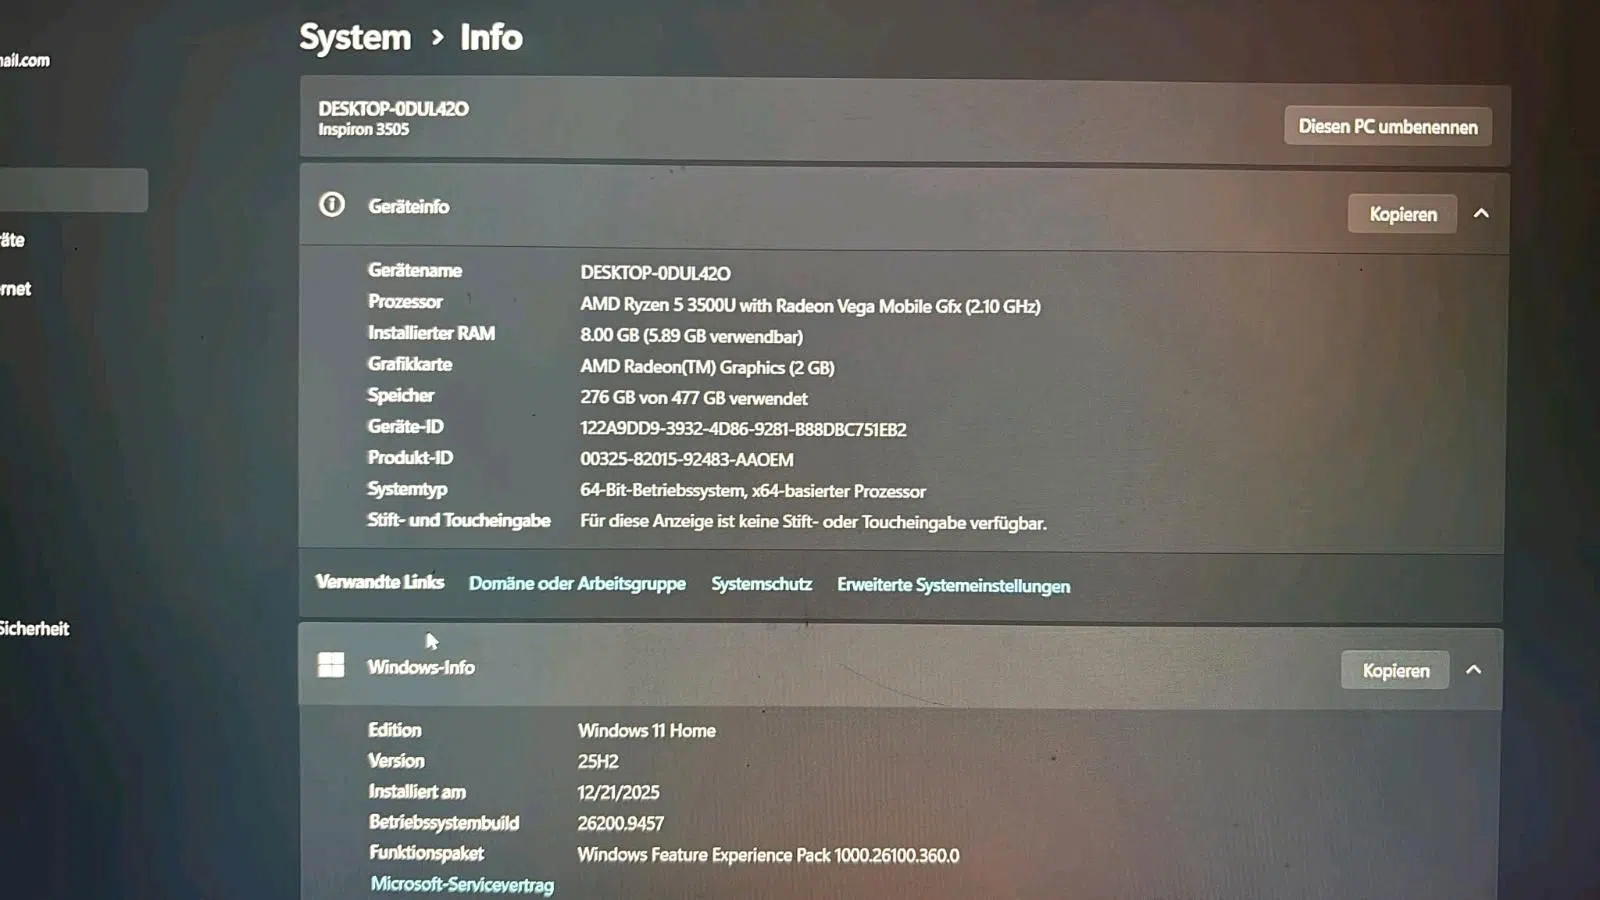Screen dimensions: 1600x900
Task: Select the version value 25H2
Action: [x=598, y=762]
